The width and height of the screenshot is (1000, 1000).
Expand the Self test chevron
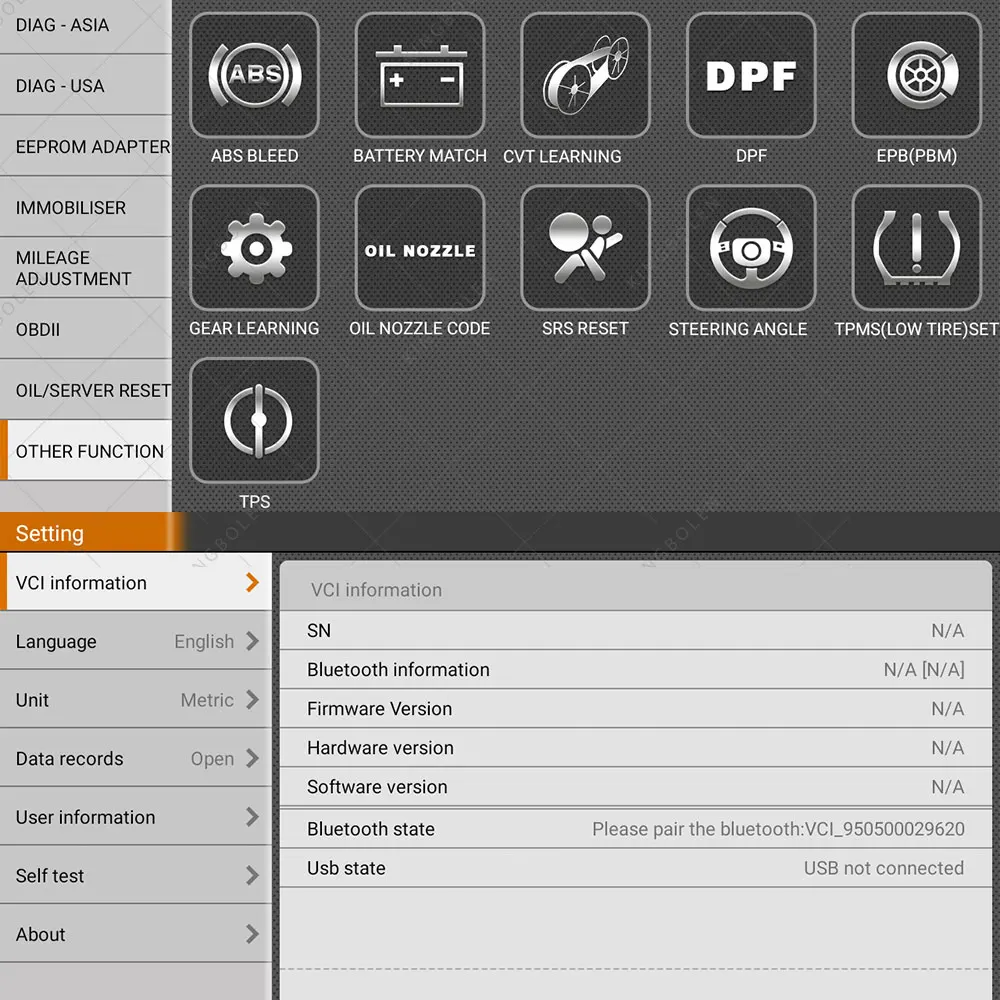[x=253, y=876]
